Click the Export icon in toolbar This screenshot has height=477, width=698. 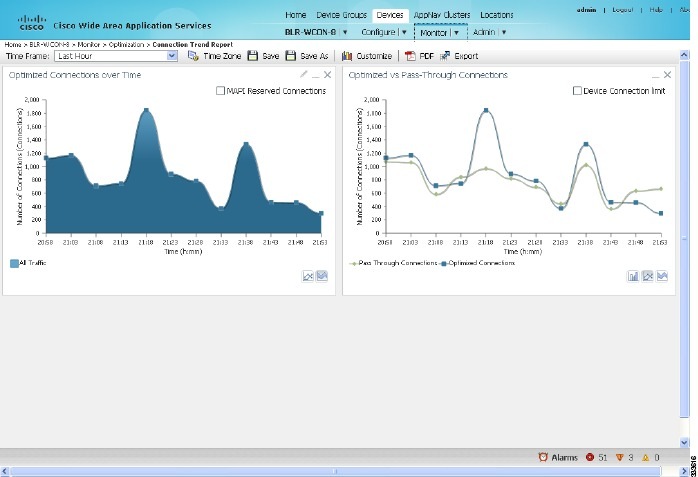point(445,56)
